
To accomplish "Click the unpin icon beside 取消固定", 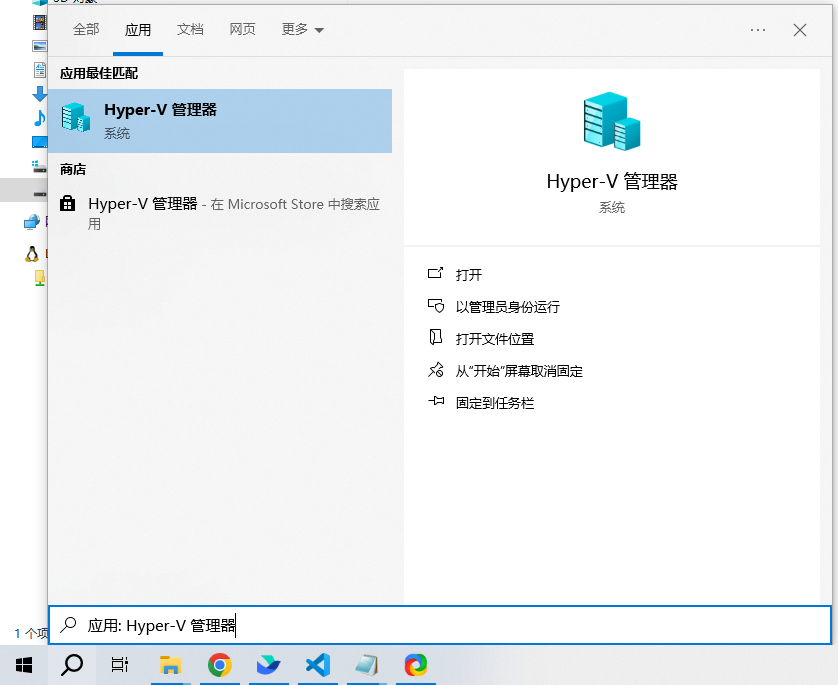I will coord(436,370).
